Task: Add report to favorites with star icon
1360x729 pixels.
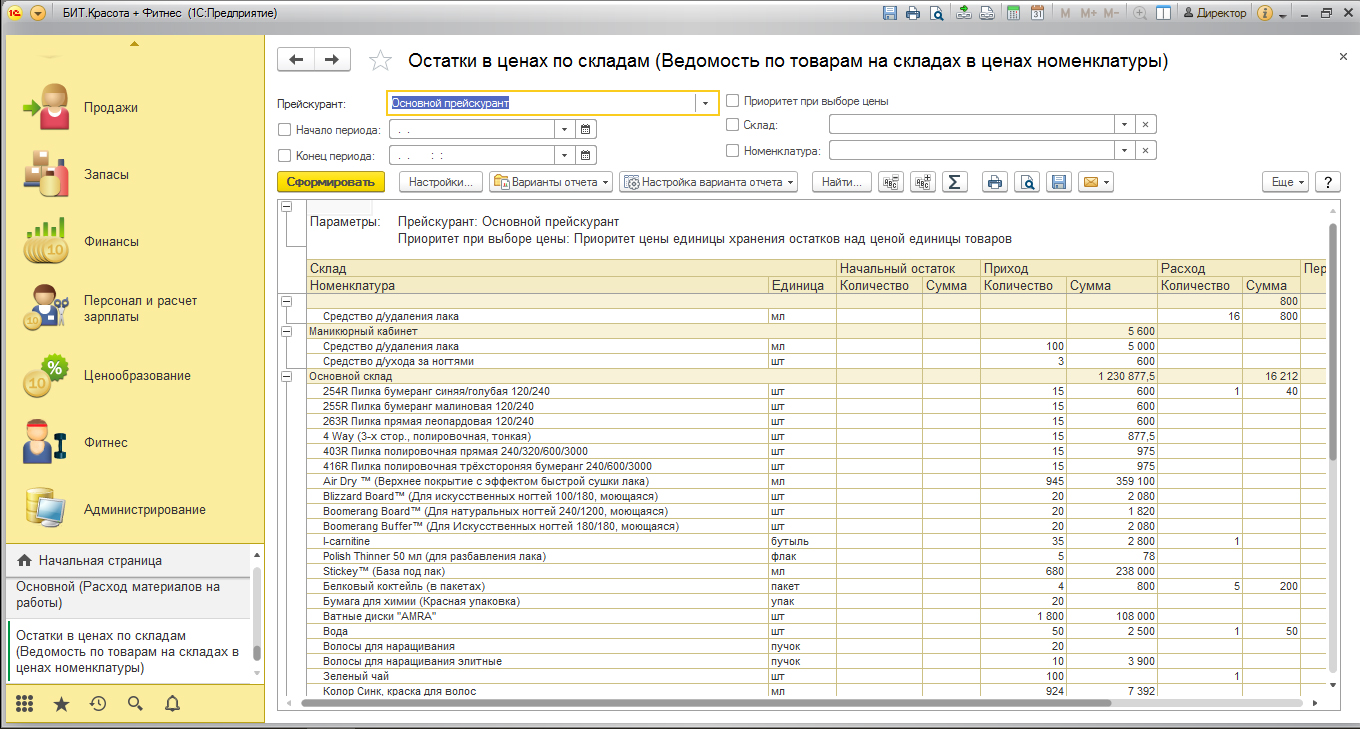Action: (380, 61)
